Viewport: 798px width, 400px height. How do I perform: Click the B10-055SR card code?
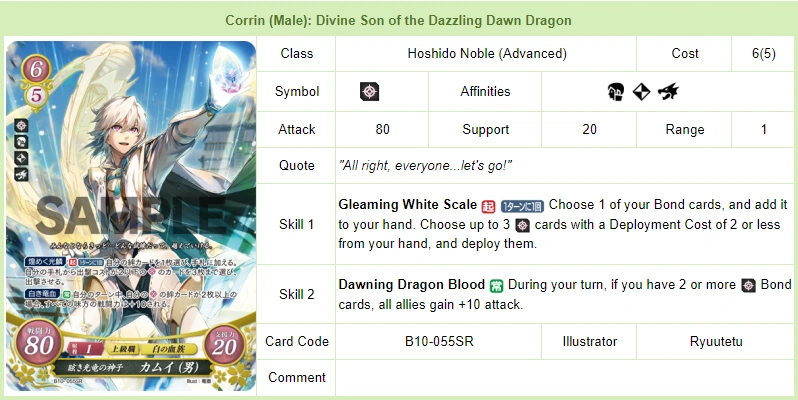pos(439,341)
